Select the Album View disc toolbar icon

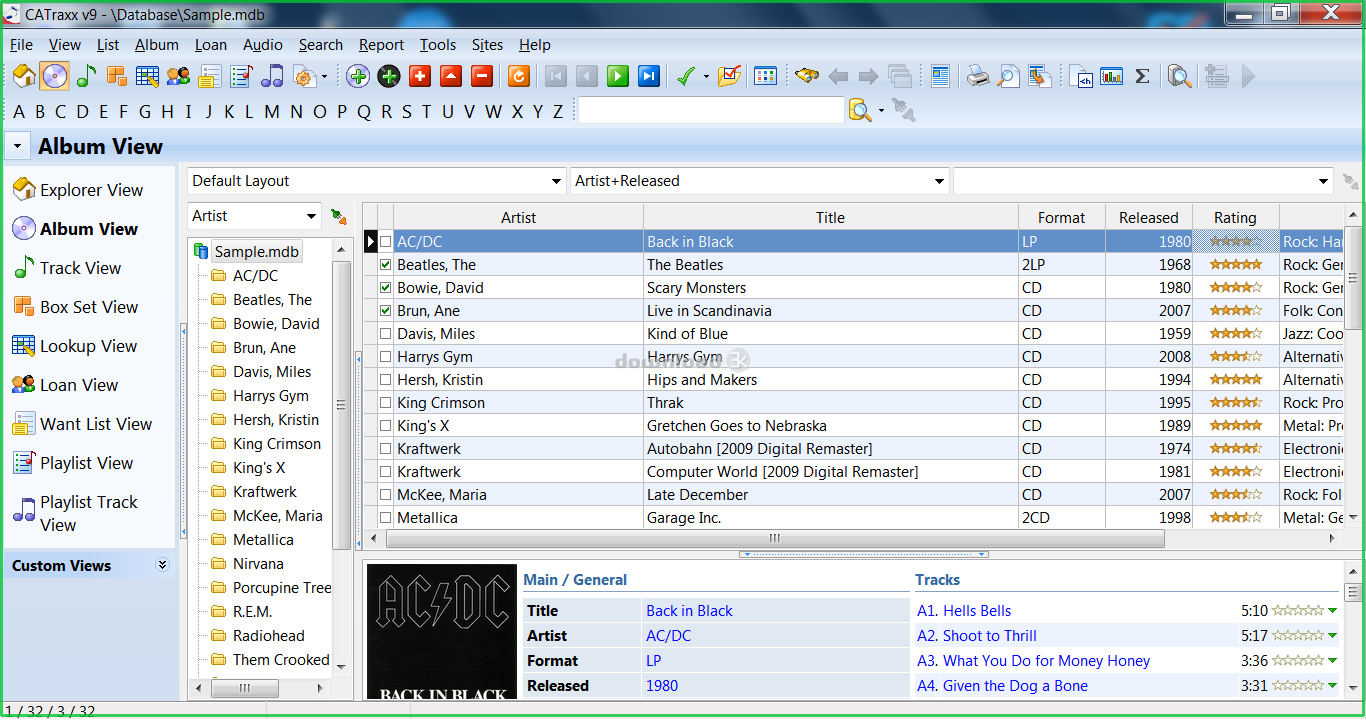[x=55, y=76]
